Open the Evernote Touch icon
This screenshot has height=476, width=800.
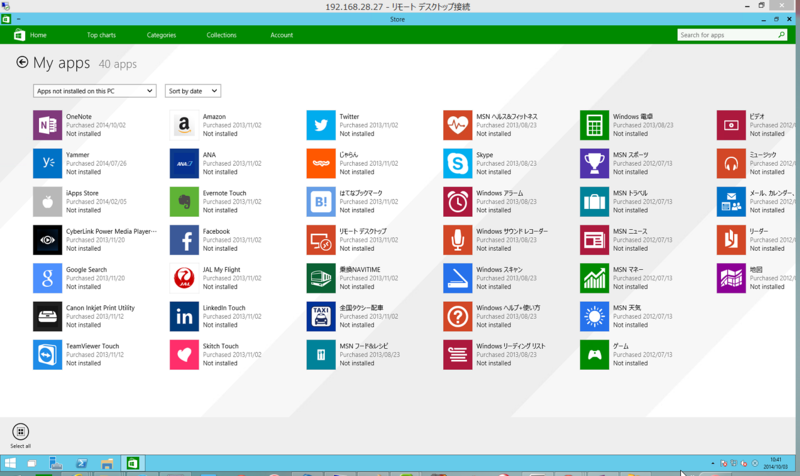pos(184,202)
